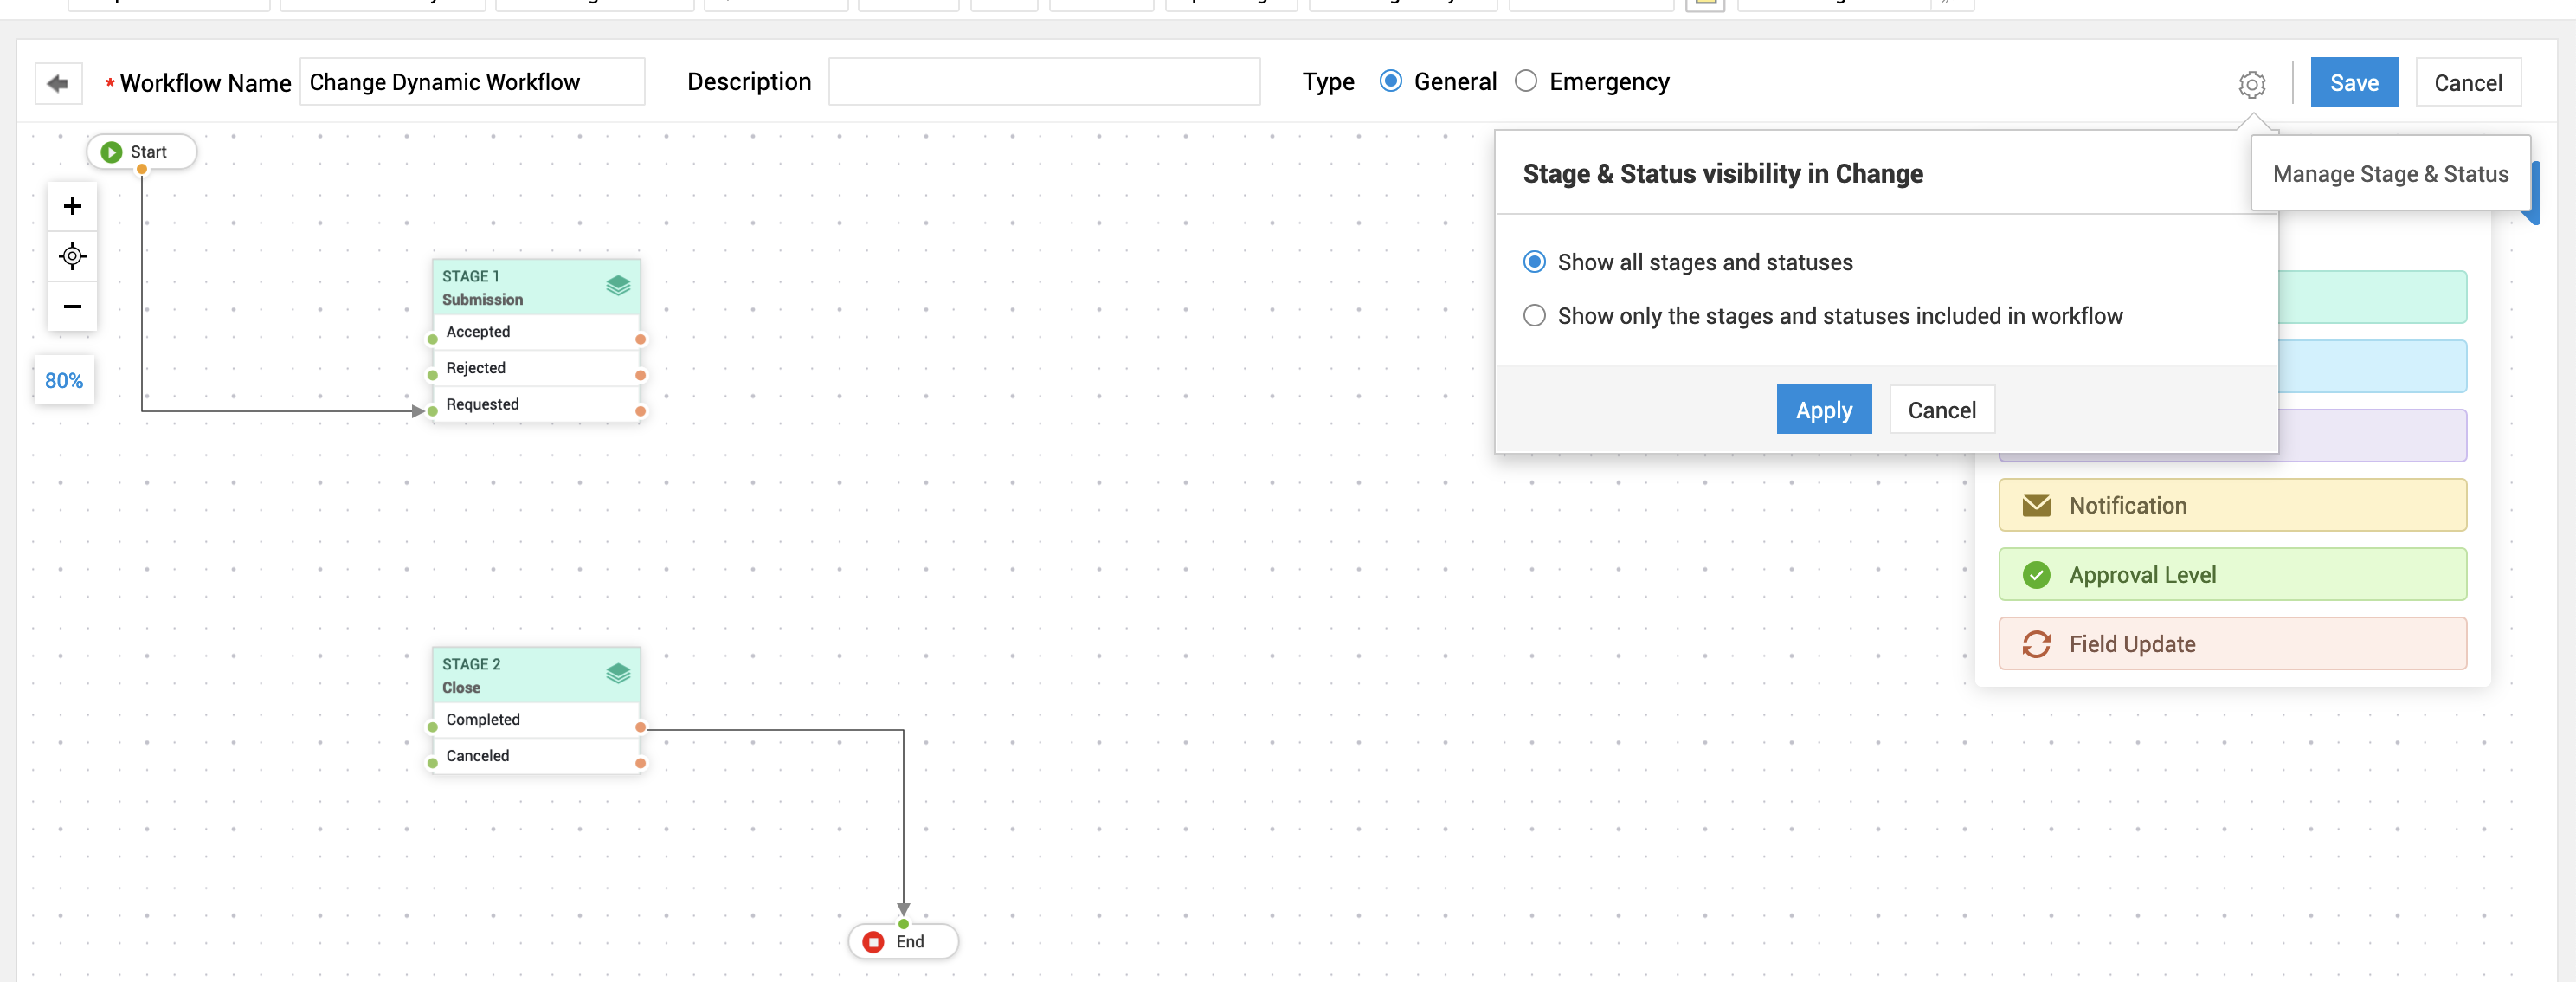The width and height of the screenshot is (2576, 982).
Task: Choose Show all stages and statuses
Action: pyautogui.click(x=1534, y=262)
